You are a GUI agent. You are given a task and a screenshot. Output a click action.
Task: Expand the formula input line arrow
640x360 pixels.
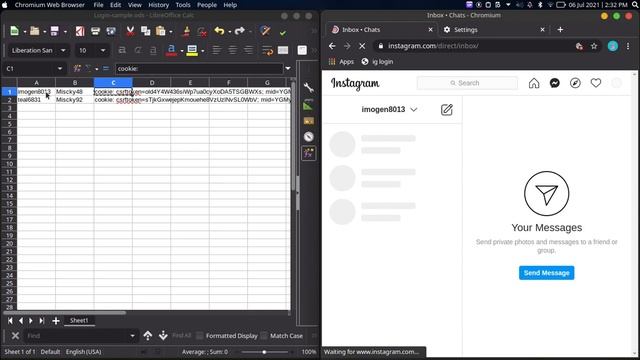click(x=288, y=69)
